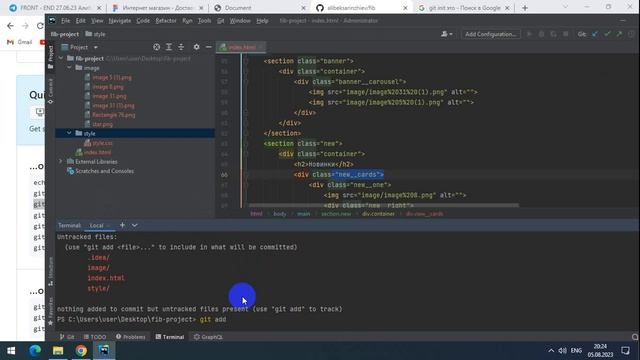The height and width of the screenshot is (360, 640).
Task: Open the File menu
Action: (65, 20)
